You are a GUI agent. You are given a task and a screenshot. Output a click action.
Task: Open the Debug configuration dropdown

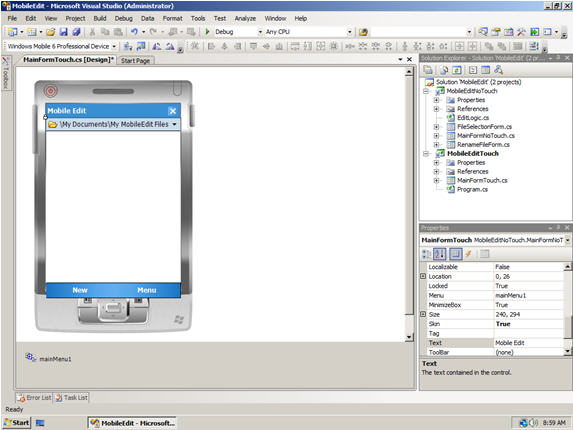pos(261,32)
